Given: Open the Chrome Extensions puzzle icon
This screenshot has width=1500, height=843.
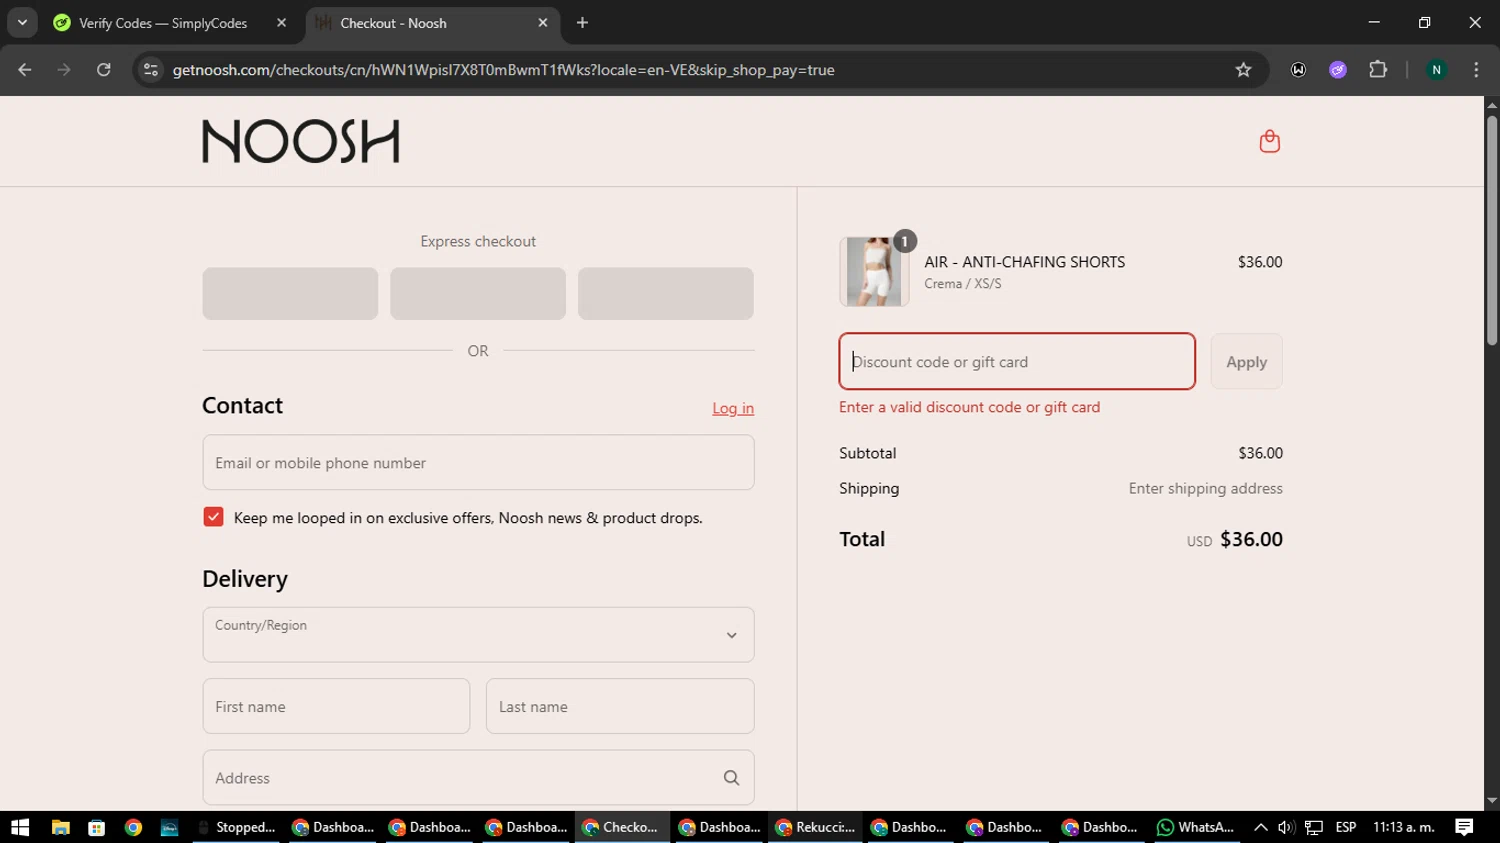Looking at the screenshot, I should (1378, 70).
